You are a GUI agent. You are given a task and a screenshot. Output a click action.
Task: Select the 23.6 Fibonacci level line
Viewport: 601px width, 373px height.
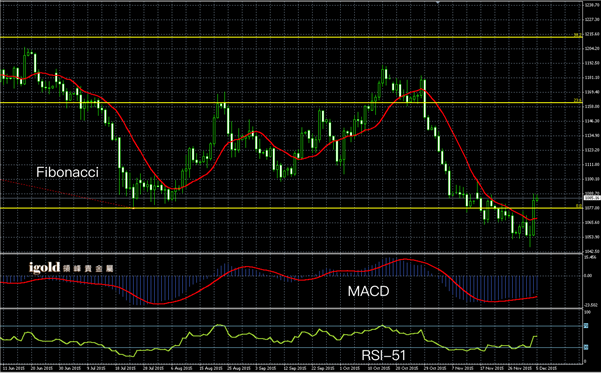coord(291,102)
